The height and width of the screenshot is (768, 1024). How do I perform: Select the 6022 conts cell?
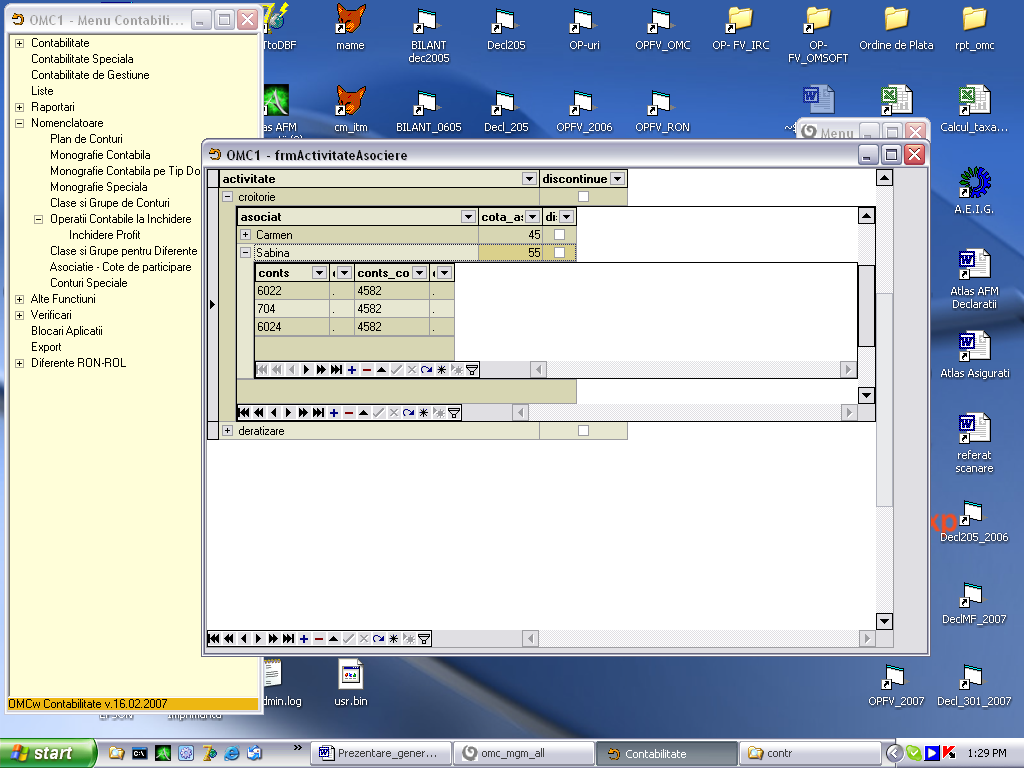[x=292, y=291]
